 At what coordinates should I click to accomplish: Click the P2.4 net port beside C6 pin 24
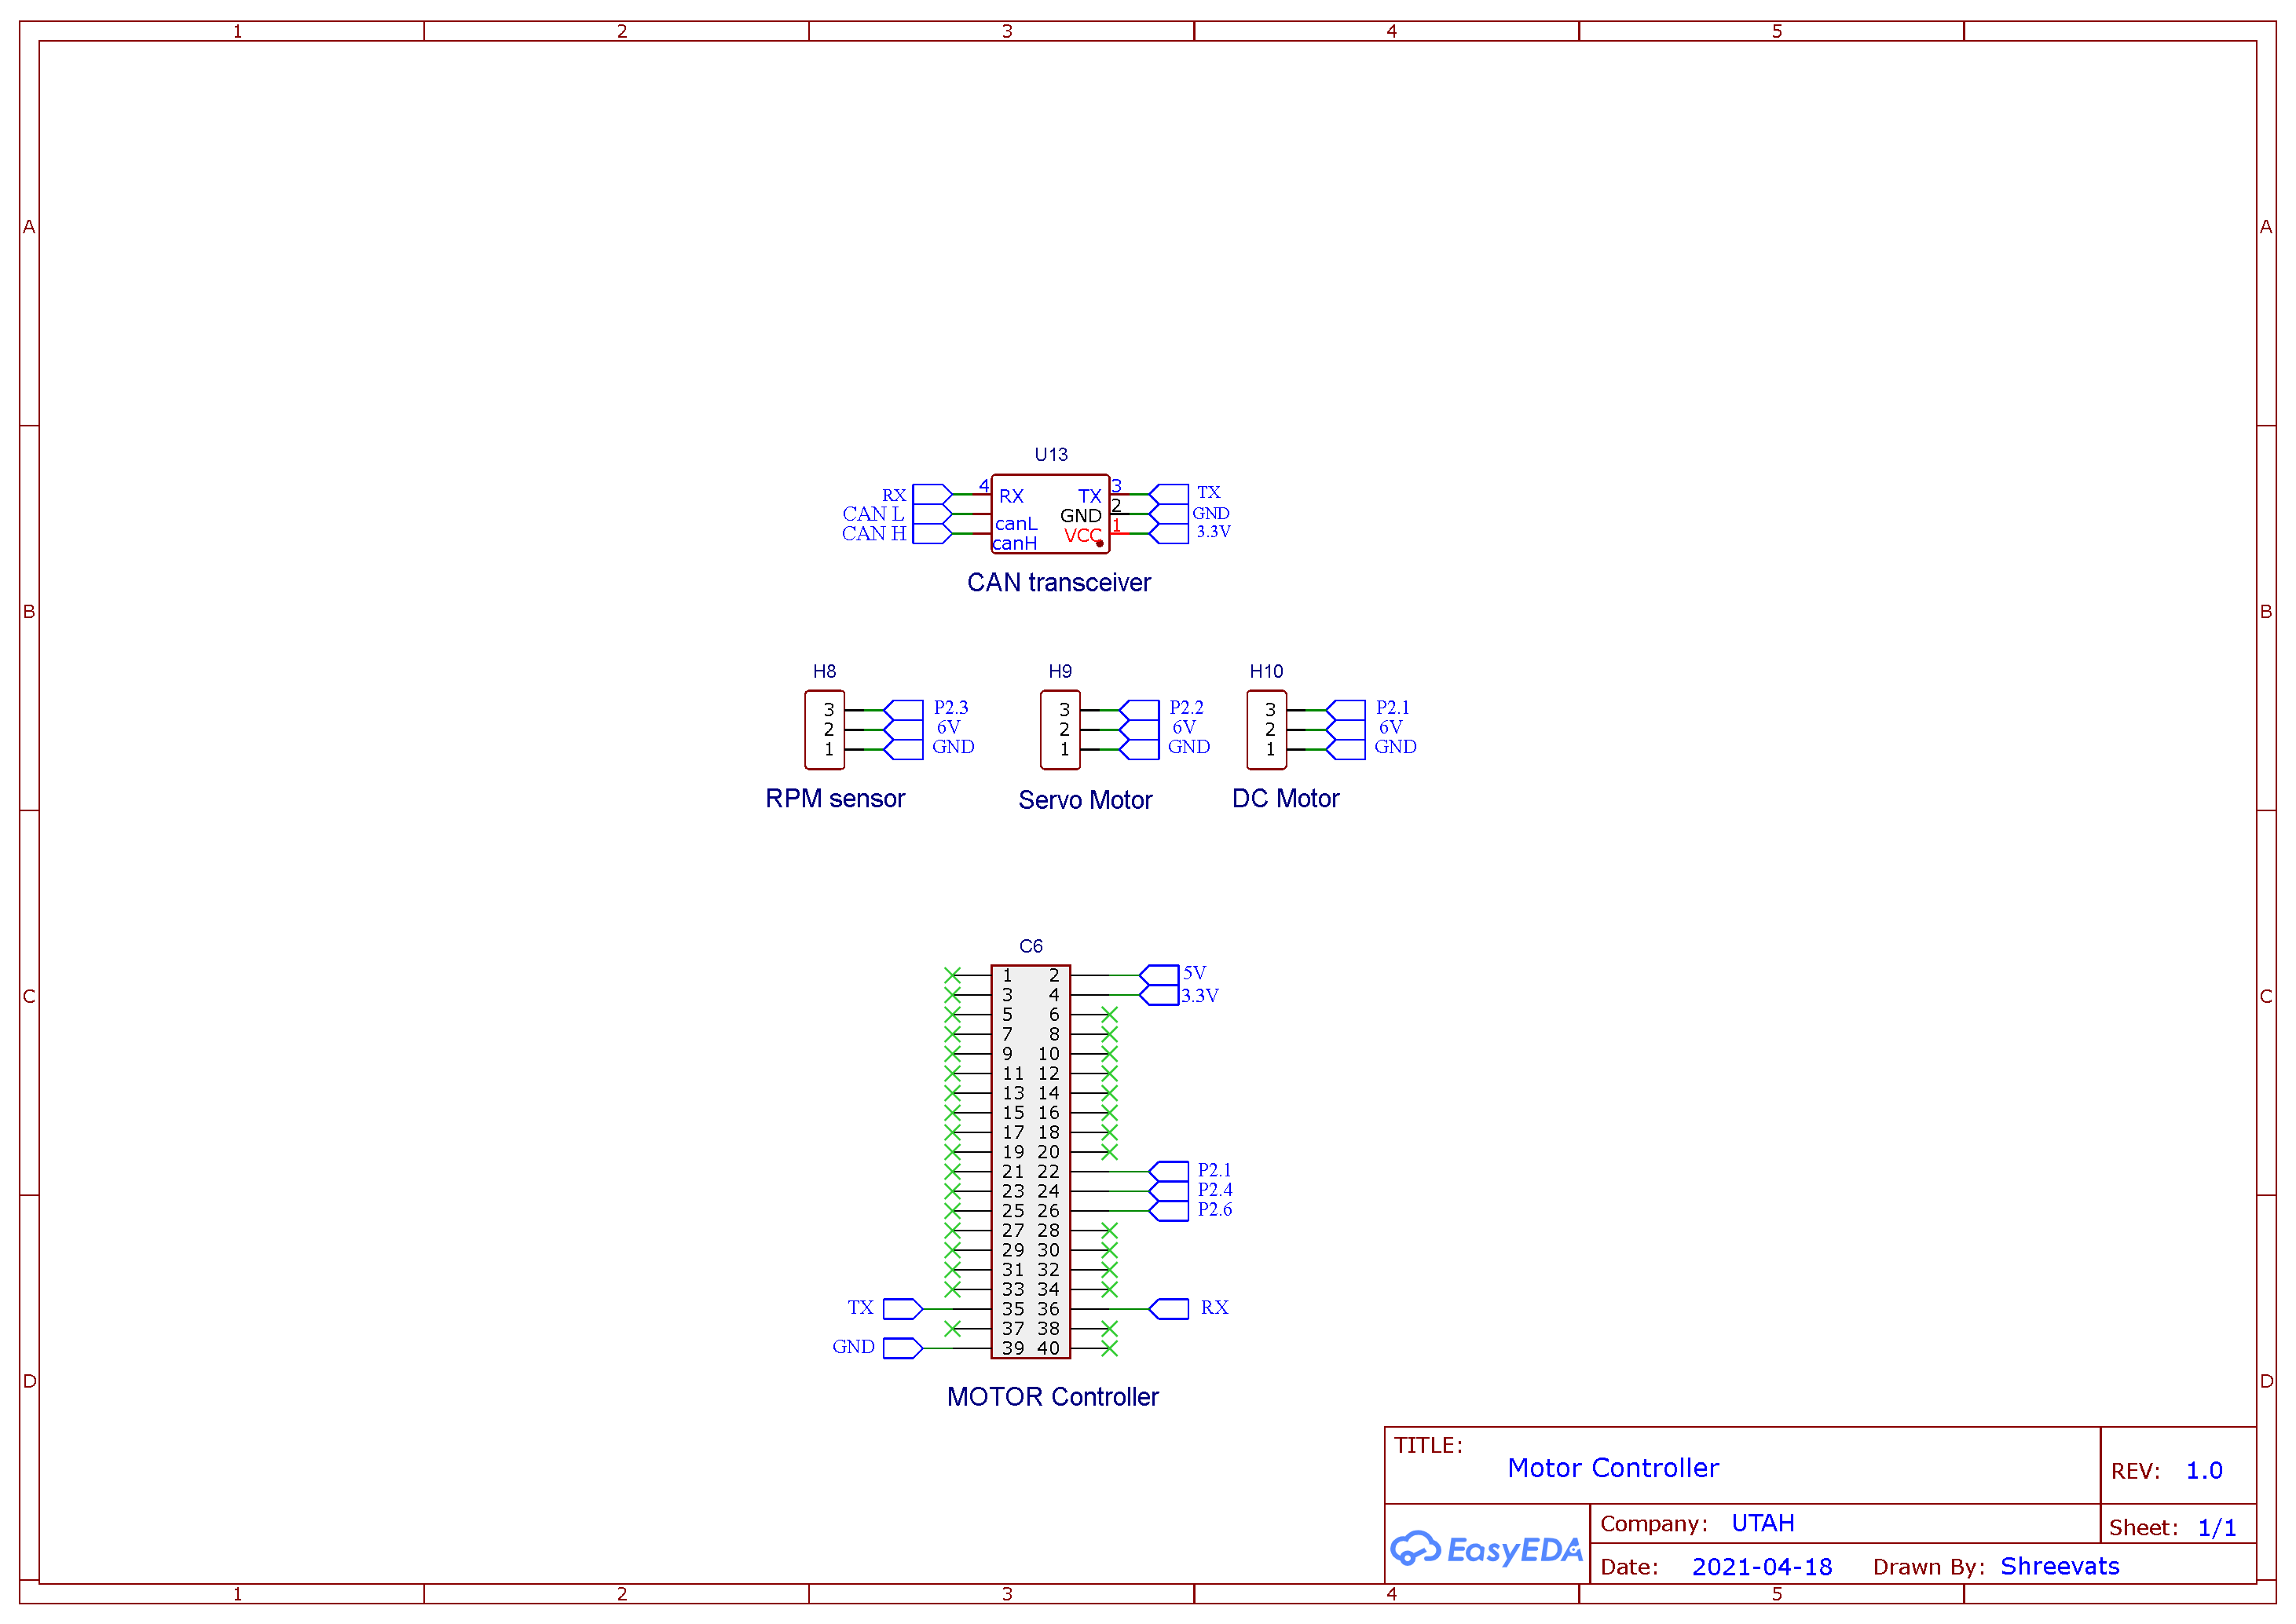tap(1169, 1191)
